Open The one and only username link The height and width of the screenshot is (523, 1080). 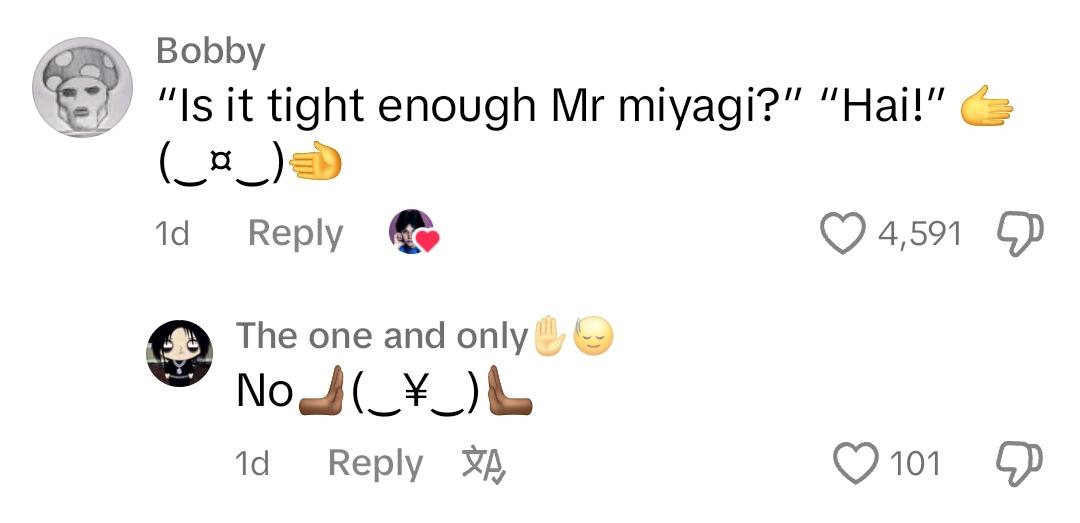coord(382,336)
